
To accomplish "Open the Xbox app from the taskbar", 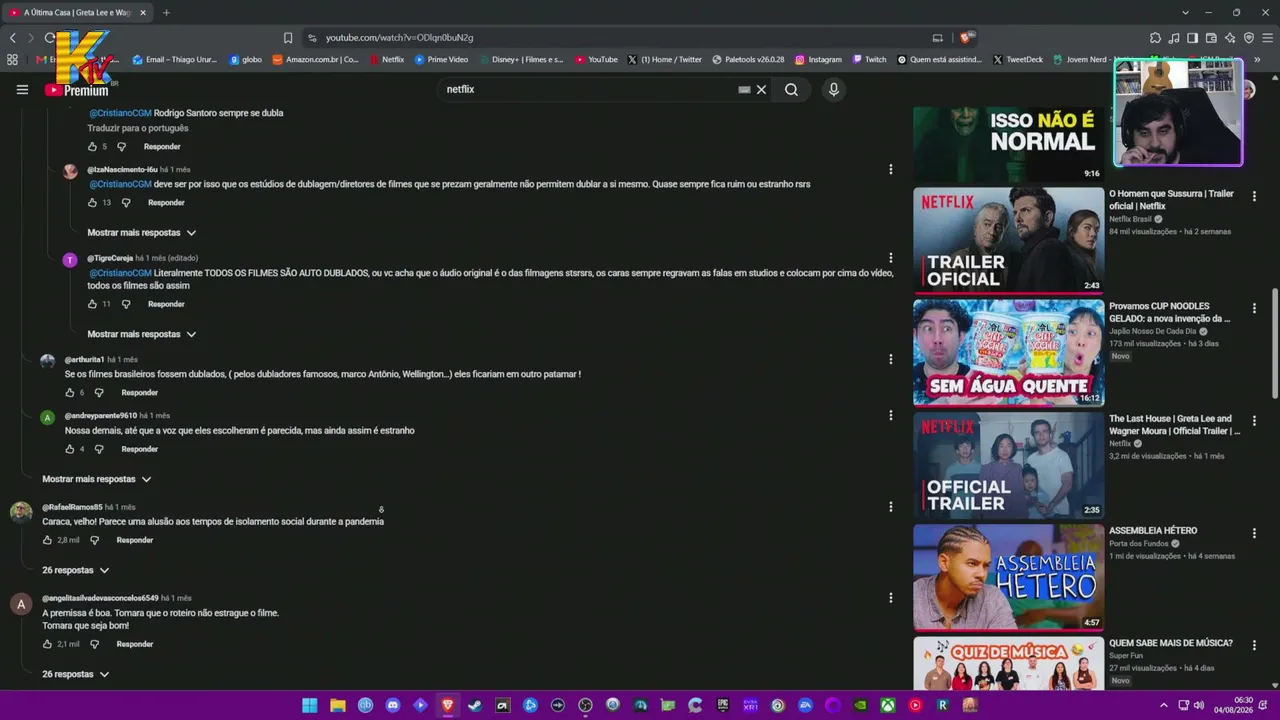I will [888, 705].
